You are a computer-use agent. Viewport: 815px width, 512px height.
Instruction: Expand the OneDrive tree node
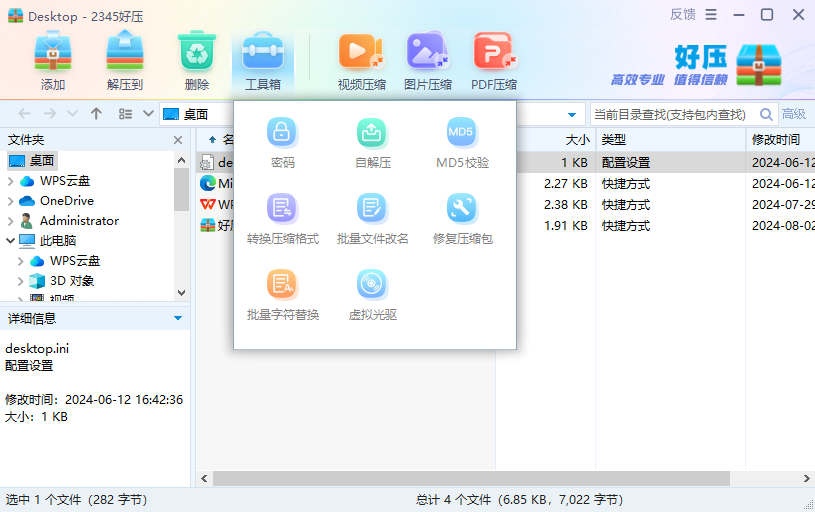click(x=10, y=201)
